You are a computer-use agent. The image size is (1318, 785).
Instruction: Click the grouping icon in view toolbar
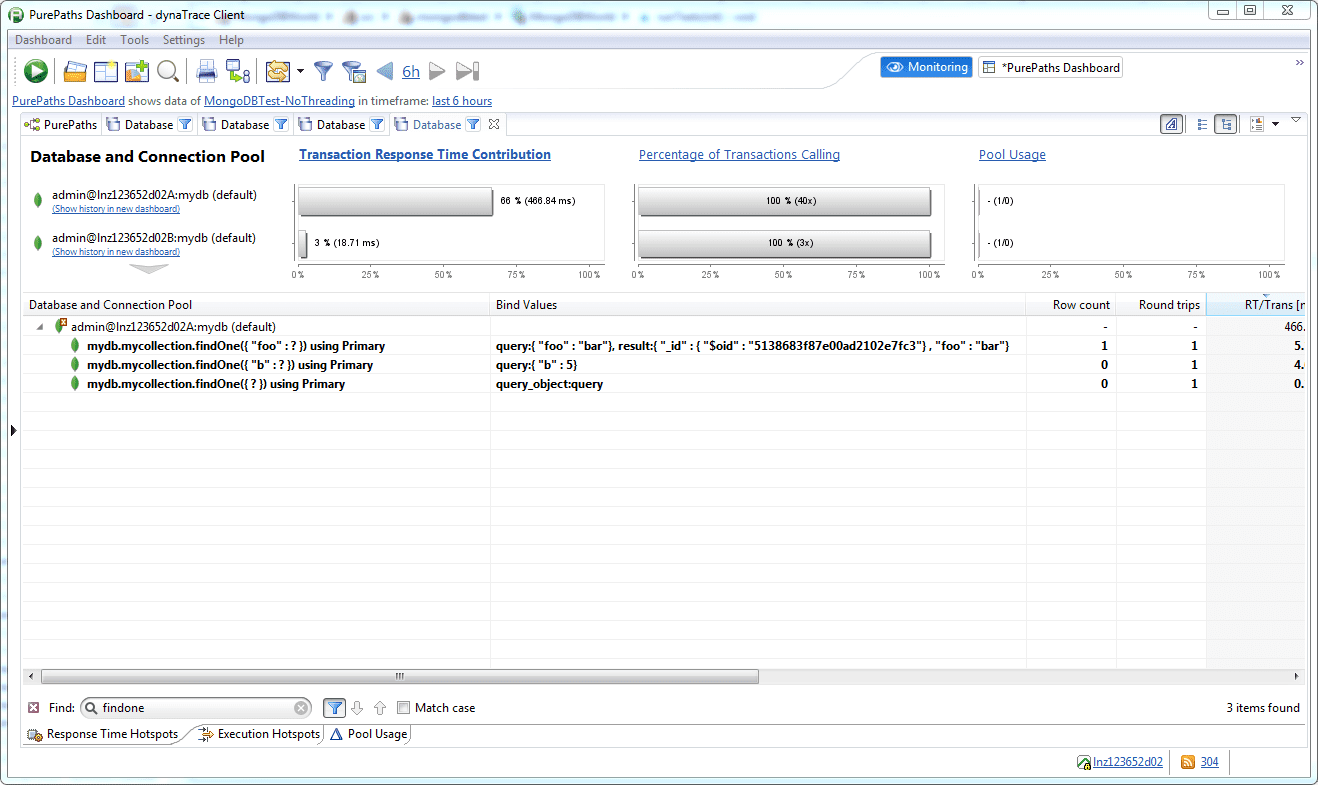coord(1257,124)
